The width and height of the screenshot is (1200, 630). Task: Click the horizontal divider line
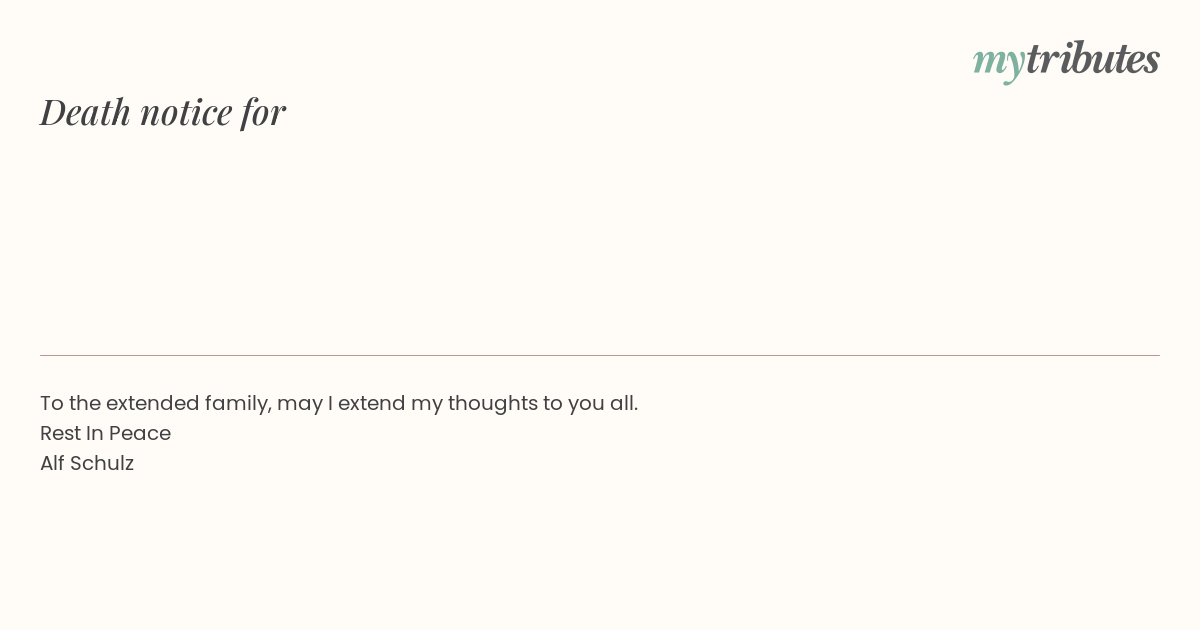pos(600,355)
